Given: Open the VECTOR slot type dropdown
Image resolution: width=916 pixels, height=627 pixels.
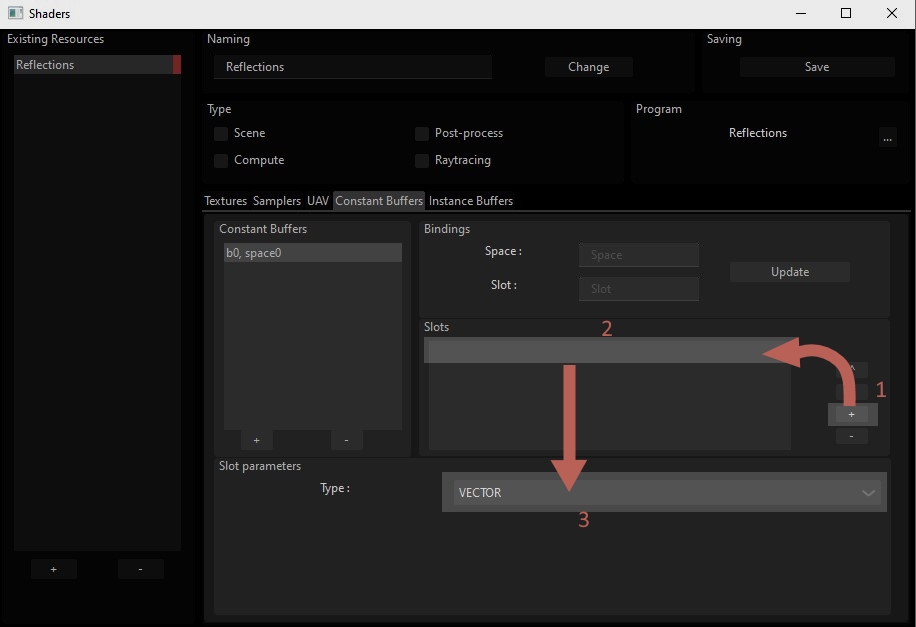Looking at the screenshot, I should (x=665, y=493).
